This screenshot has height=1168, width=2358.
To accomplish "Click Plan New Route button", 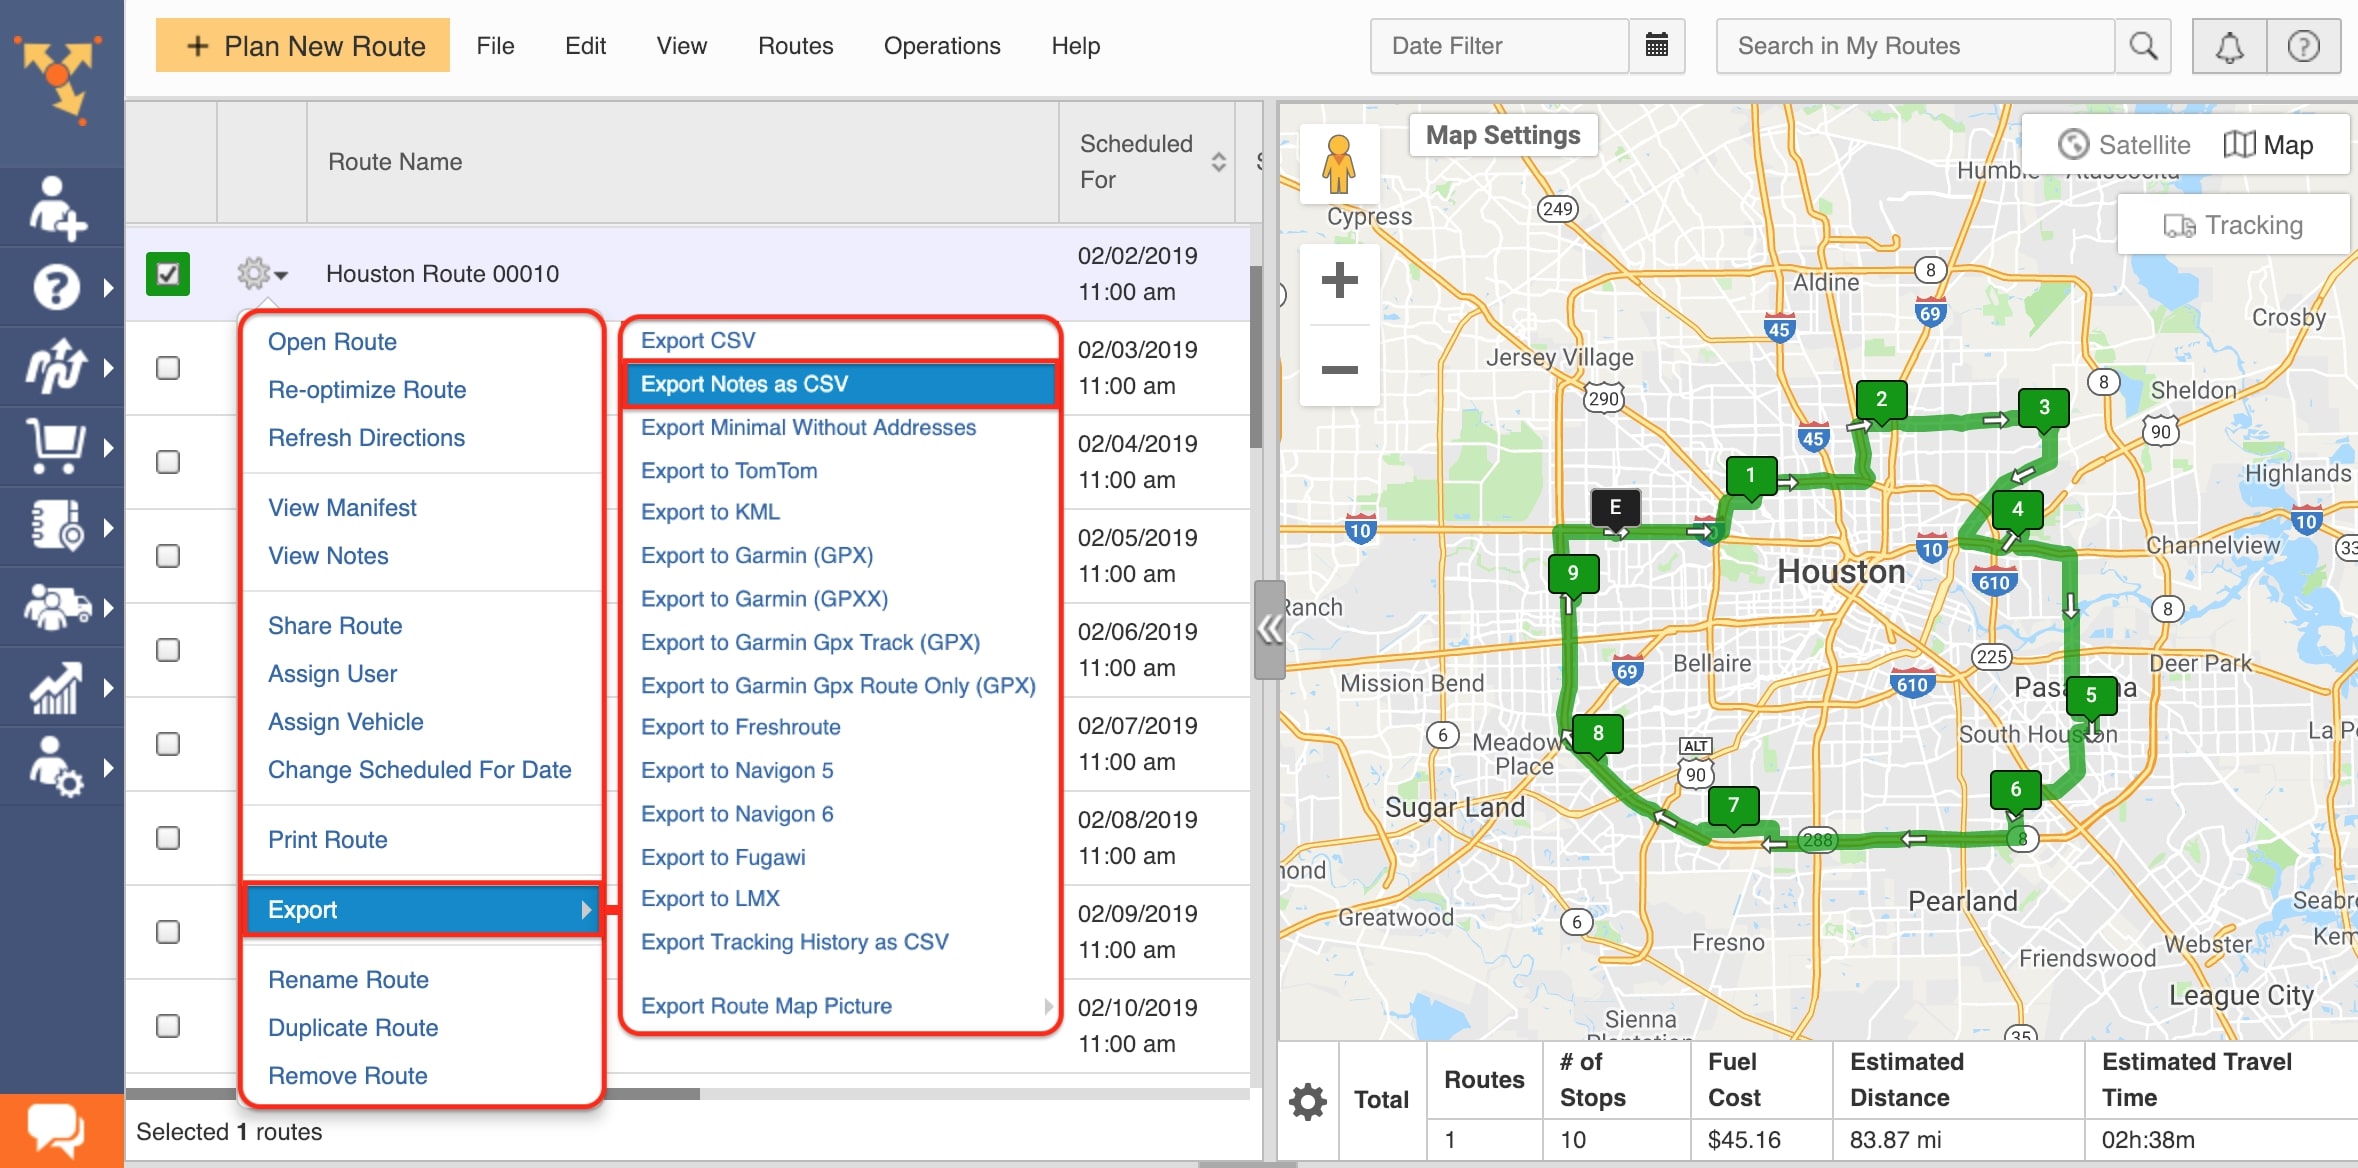I will click(x=302, y=45).
